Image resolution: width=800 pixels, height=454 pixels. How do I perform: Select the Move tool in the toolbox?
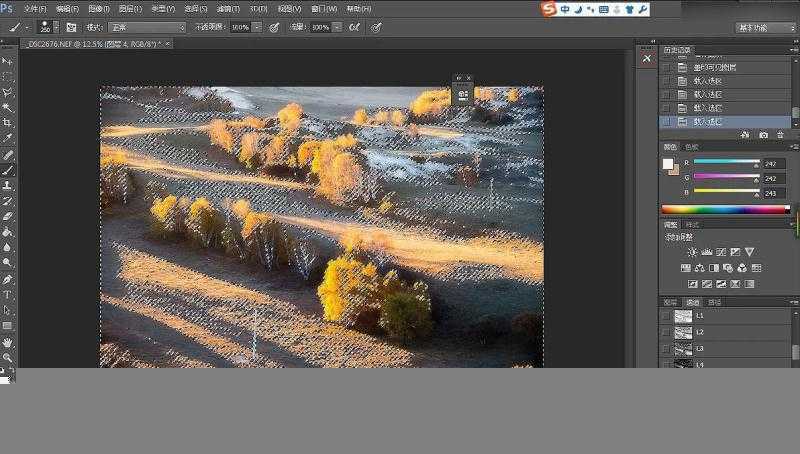[x=7, y=61]
